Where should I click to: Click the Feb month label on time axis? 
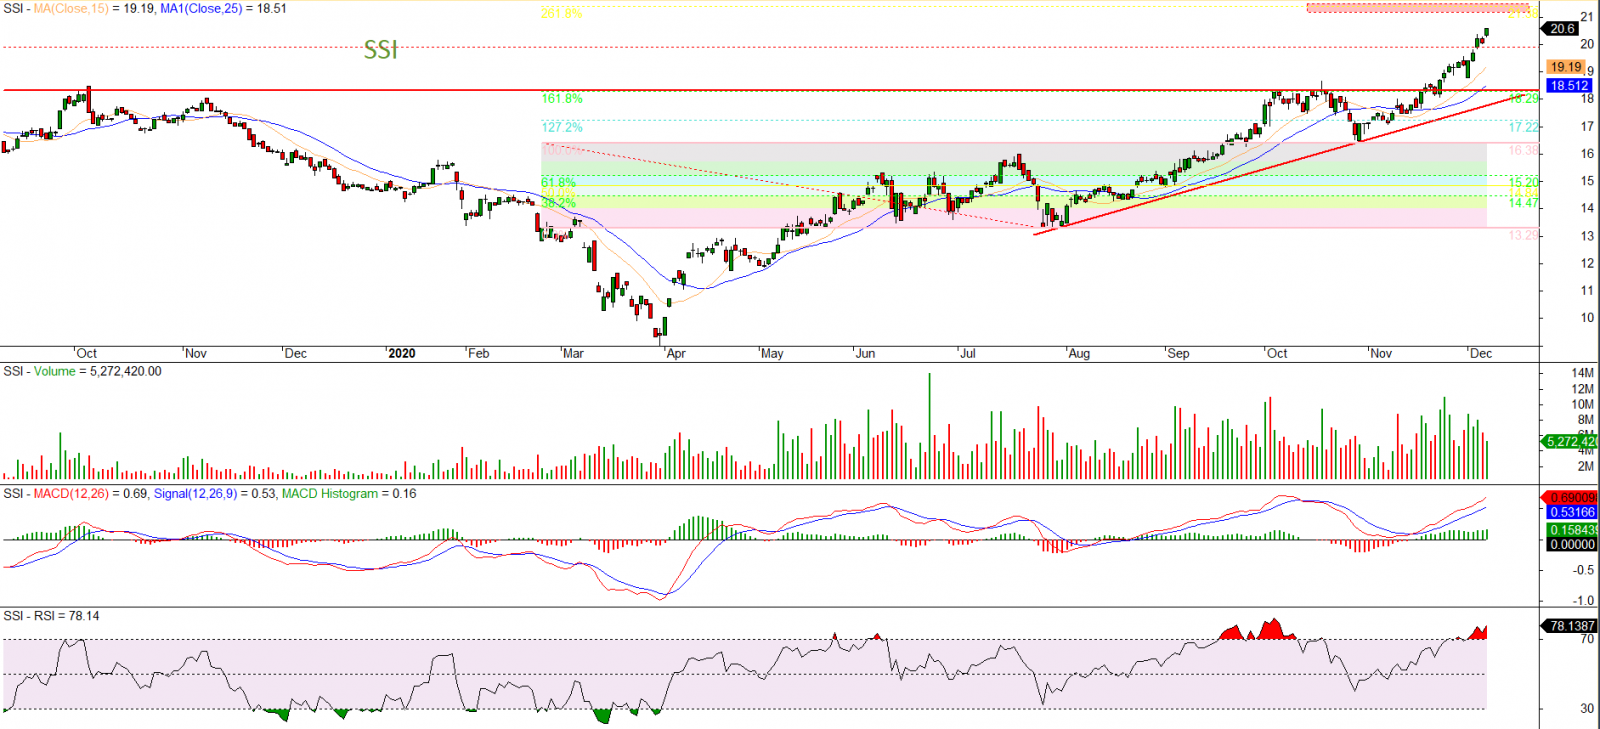click(x=479, y=353)
